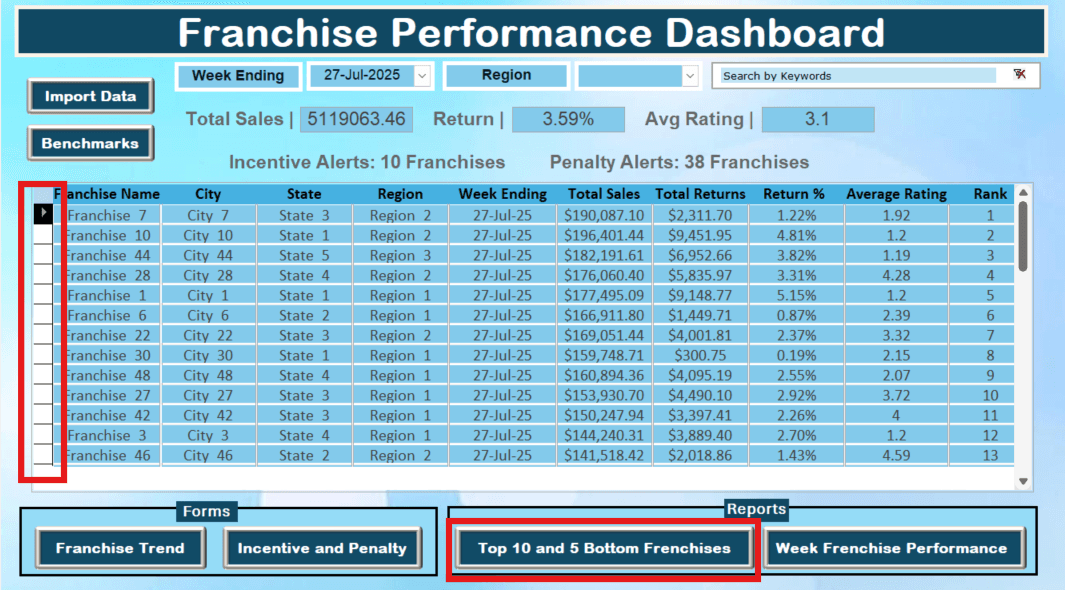This screenshot has height=590, width=1065.
Task: Click the Avg Rating value field
Action: pos(817,119)
